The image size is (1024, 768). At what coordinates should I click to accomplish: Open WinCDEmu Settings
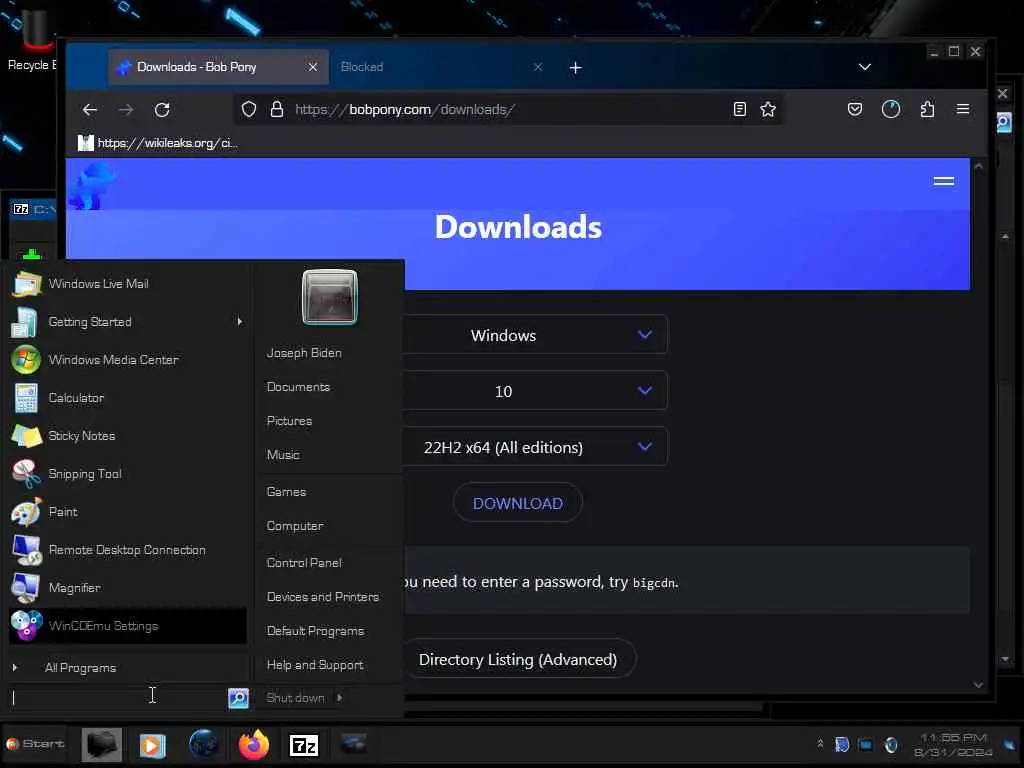(x=128, y=626)
